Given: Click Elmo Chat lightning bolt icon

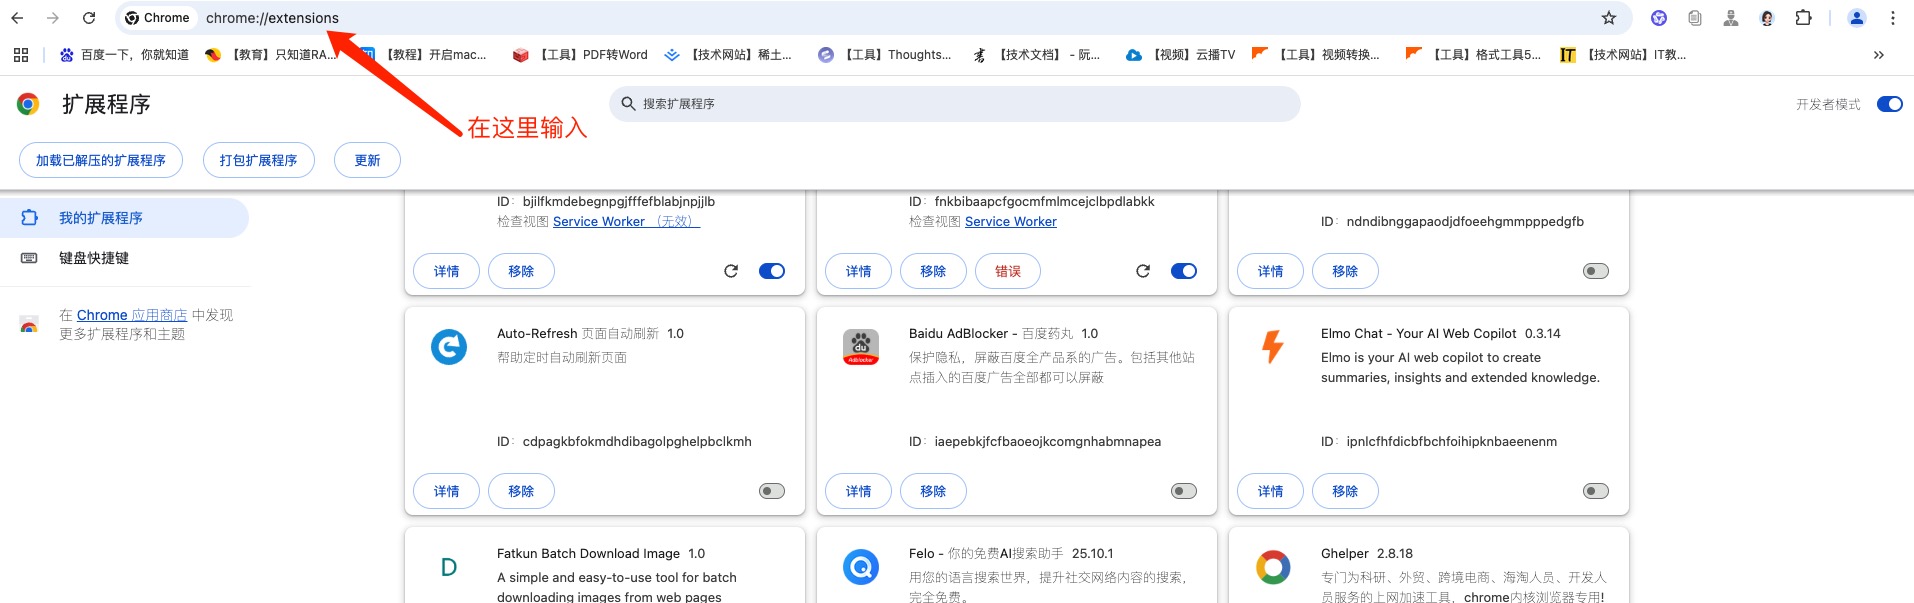Looking at the screenshot, I should coord(1272,347).
